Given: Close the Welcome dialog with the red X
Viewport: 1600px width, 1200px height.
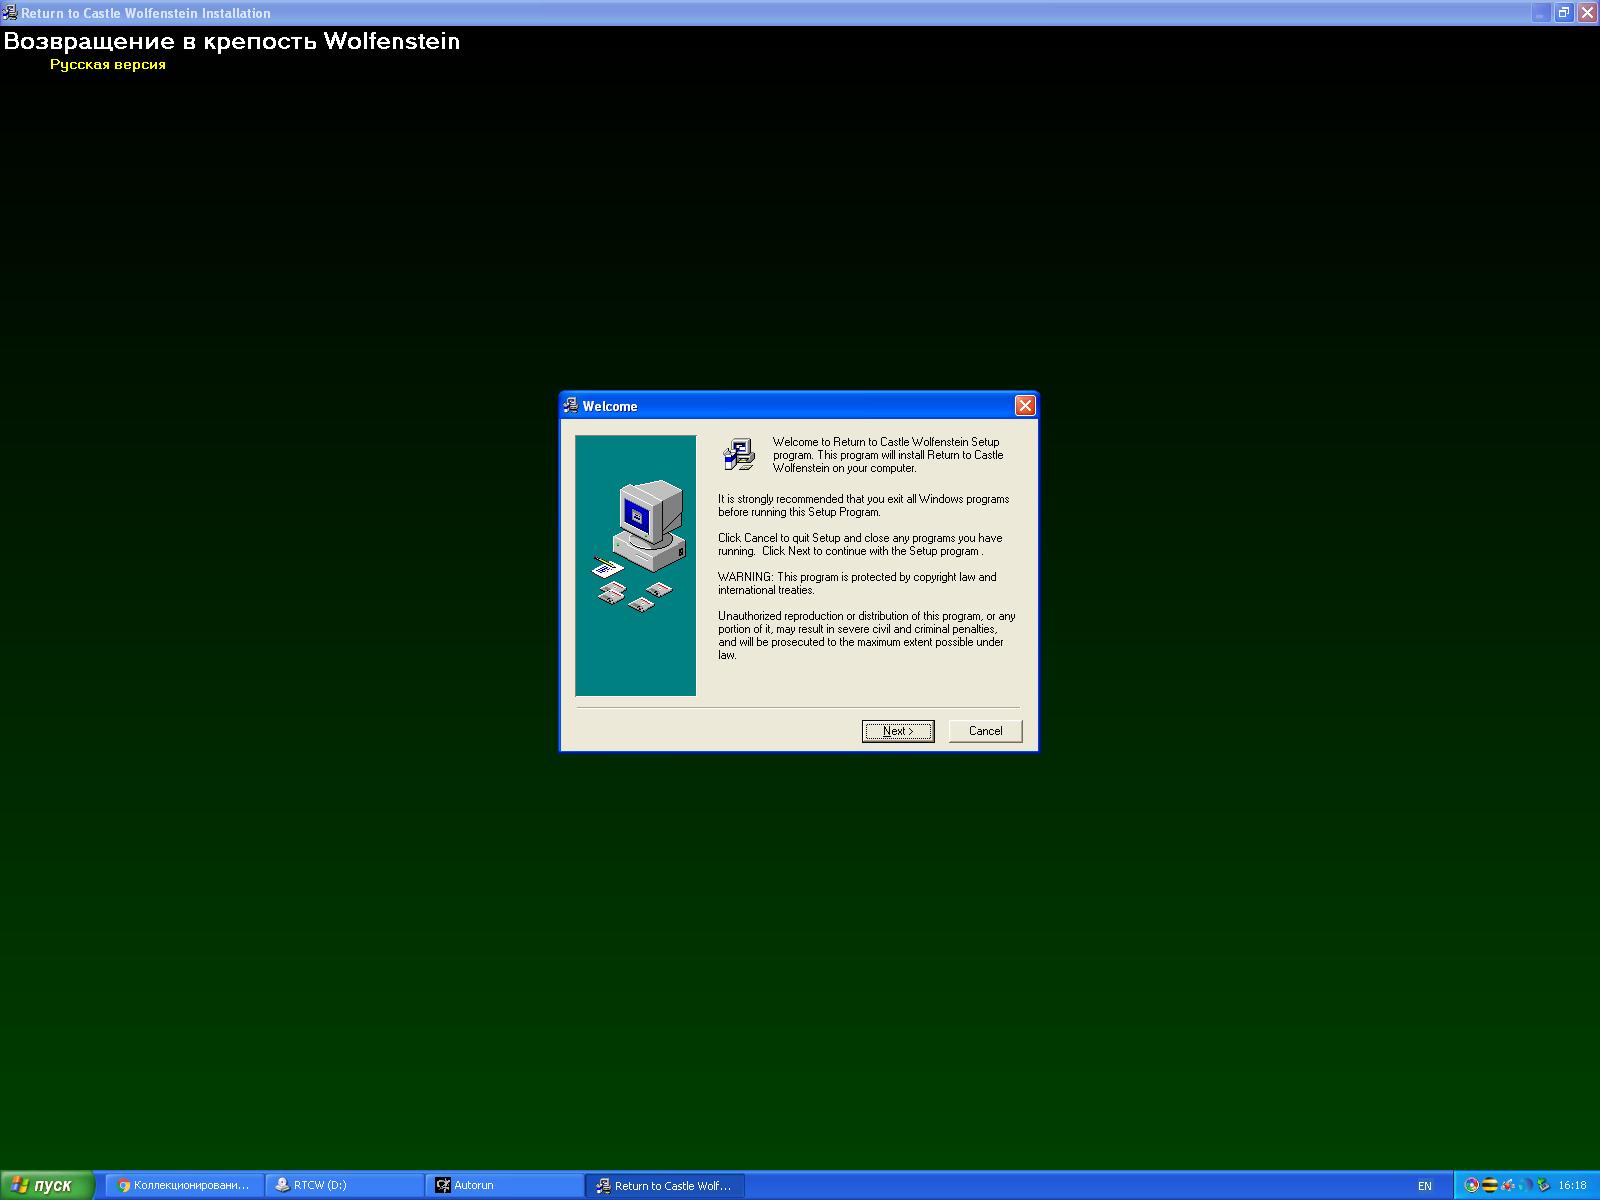Looking at the screenshot, I should (x=1025, y=405).
